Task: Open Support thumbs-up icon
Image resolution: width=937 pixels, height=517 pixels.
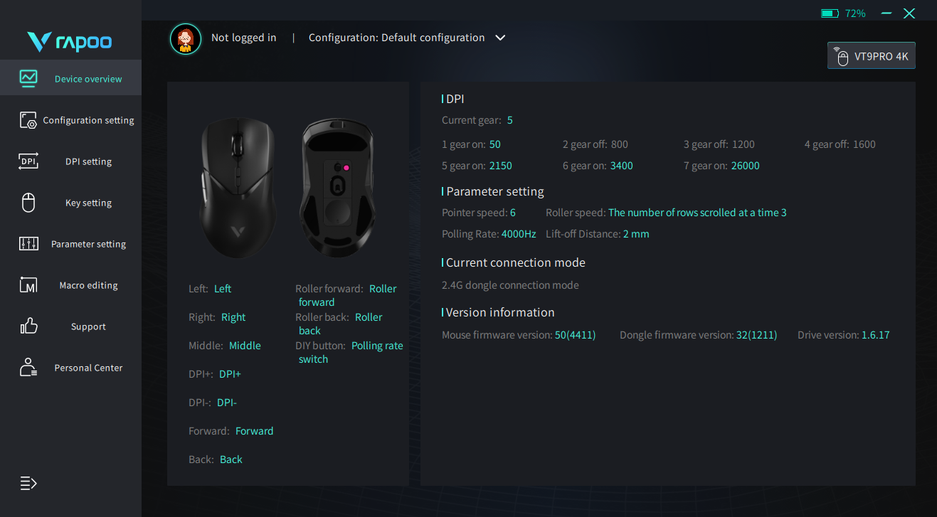Action: (x=28, y=326)
